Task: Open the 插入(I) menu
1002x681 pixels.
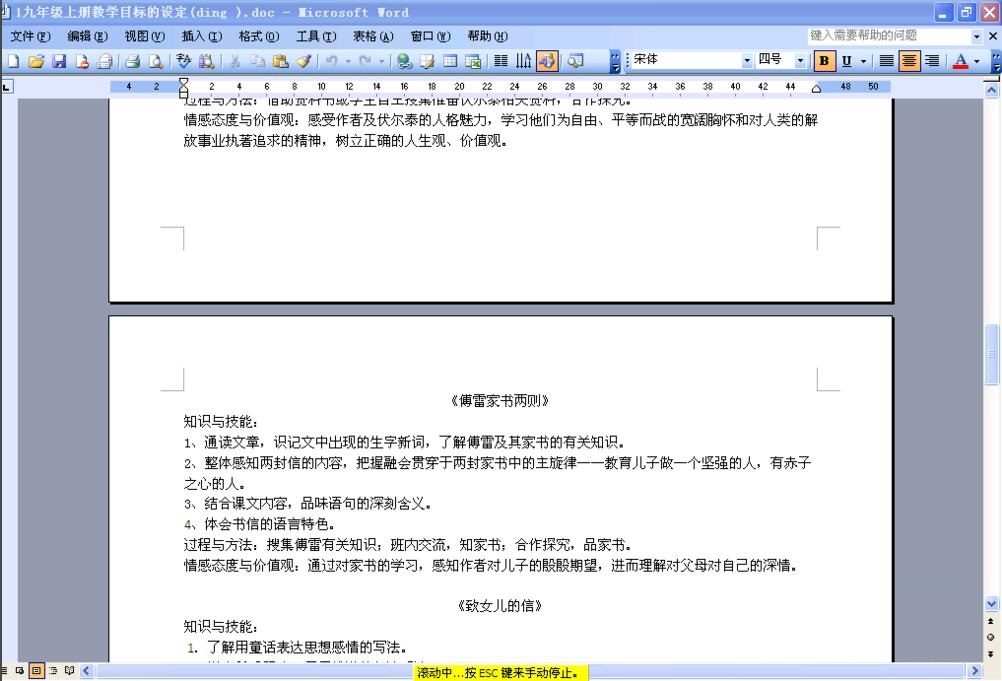Action: click(x=202, y=36)
